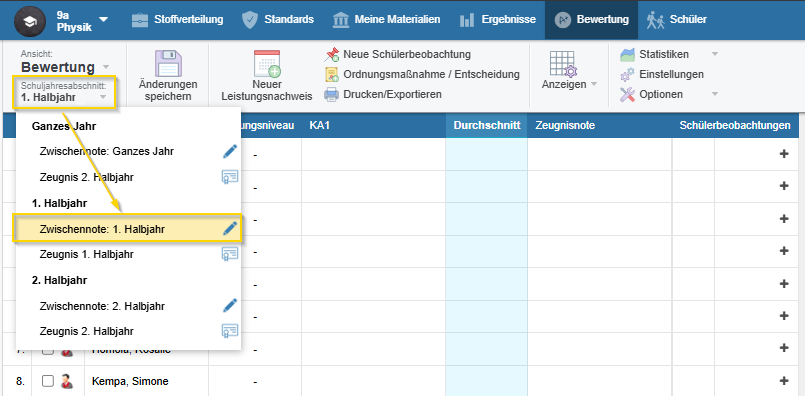The image size is (805, 396).
Task: Click the graduation cap class avatar icon
Action: point(30,21)
